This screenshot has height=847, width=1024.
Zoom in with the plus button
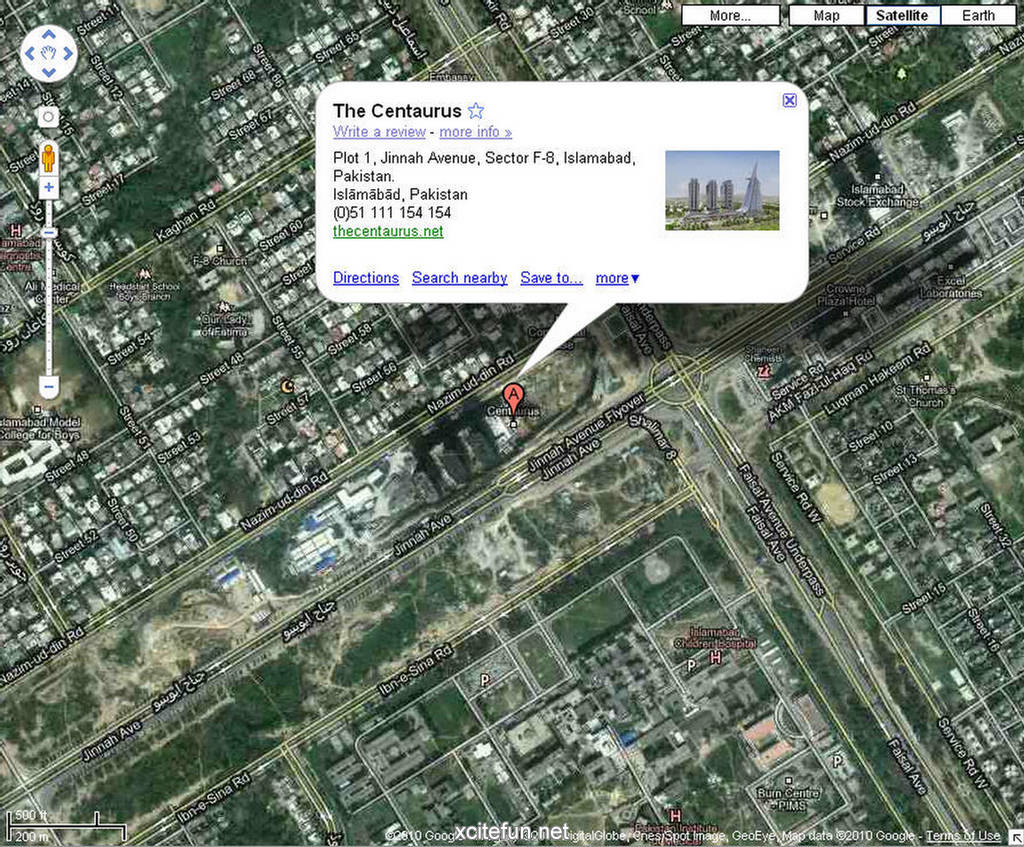tap(49, 188)
